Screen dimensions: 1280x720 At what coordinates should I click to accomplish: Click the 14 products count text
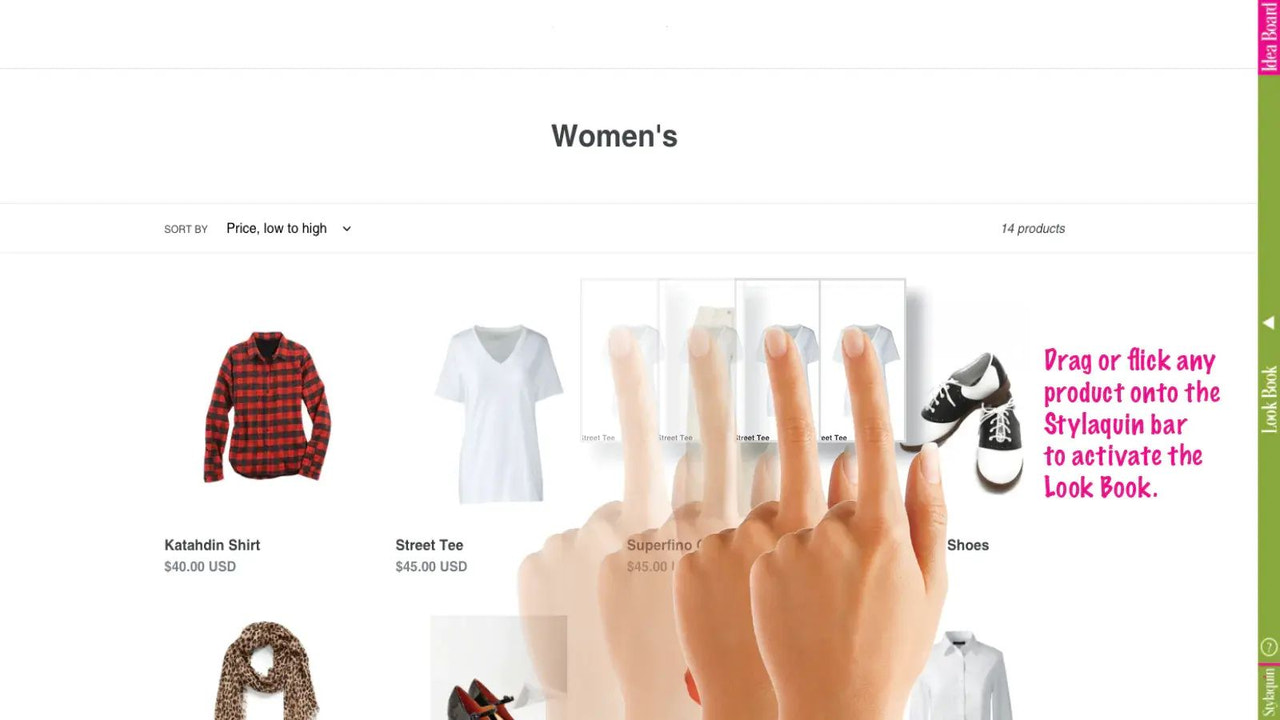click(1033, 229)
